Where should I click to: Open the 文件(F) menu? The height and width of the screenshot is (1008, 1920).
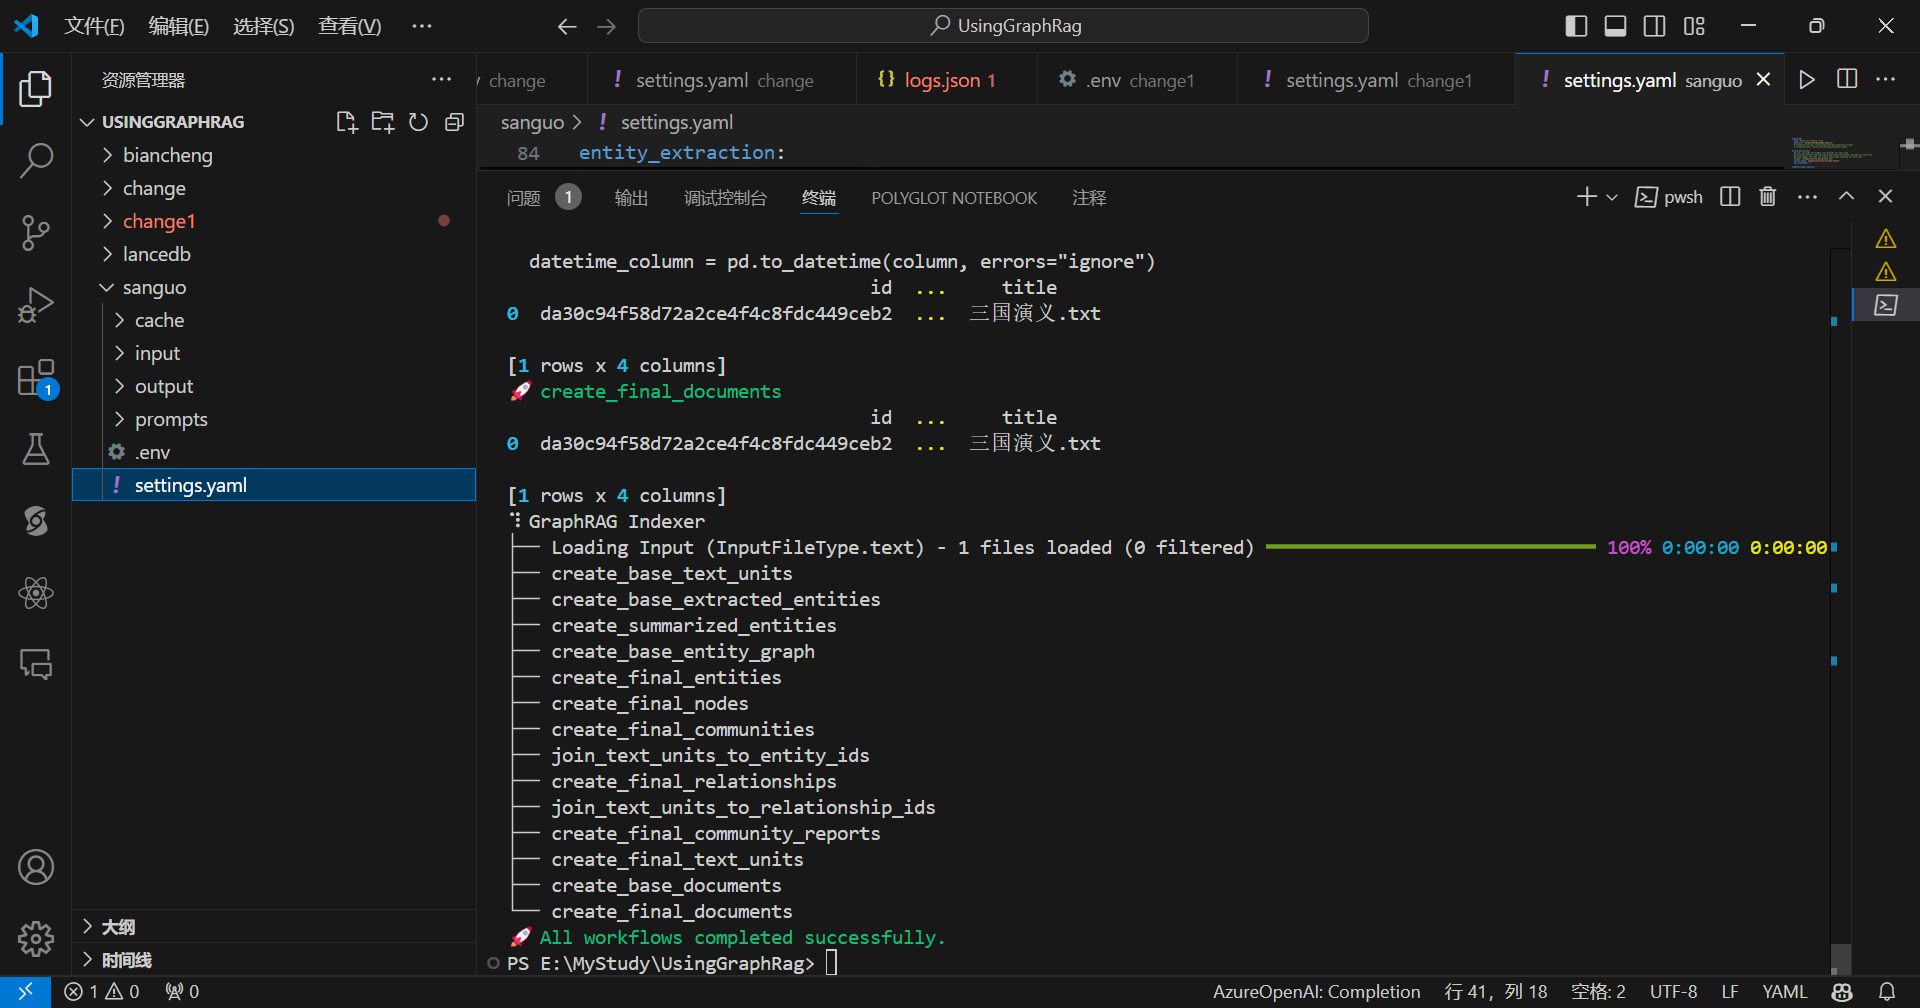pos(94,26)
